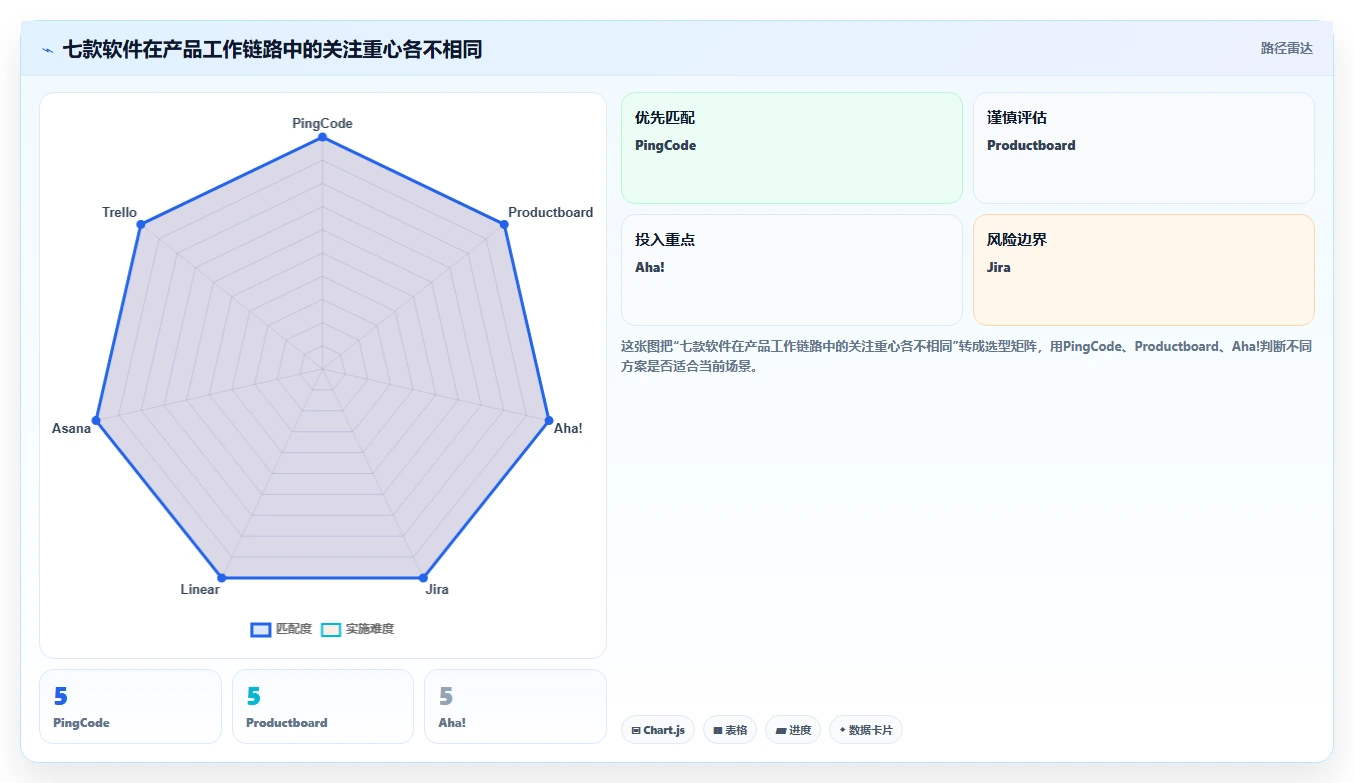Click the PingCode stat card showing 5
The image size is (1354, 783).
(130, 707)
